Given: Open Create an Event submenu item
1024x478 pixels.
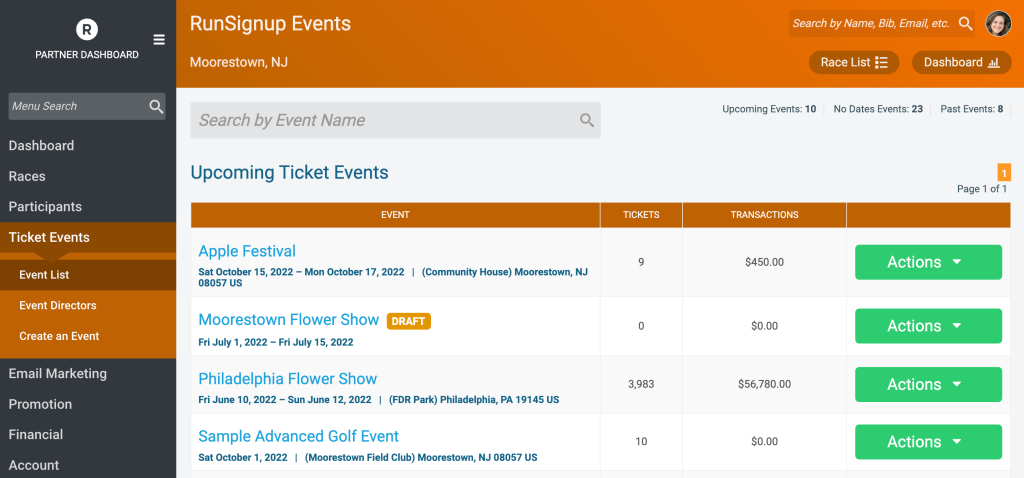Looking at the screenshot, I should pyautogui.click(x=59, y=336).
